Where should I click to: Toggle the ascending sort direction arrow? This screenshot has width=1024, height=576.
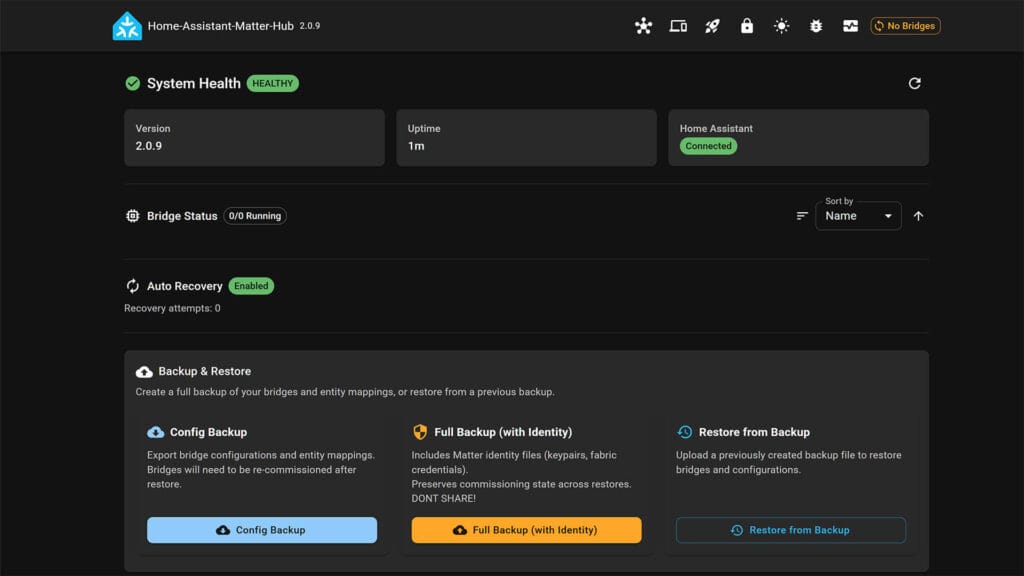(x=918, y=215)
